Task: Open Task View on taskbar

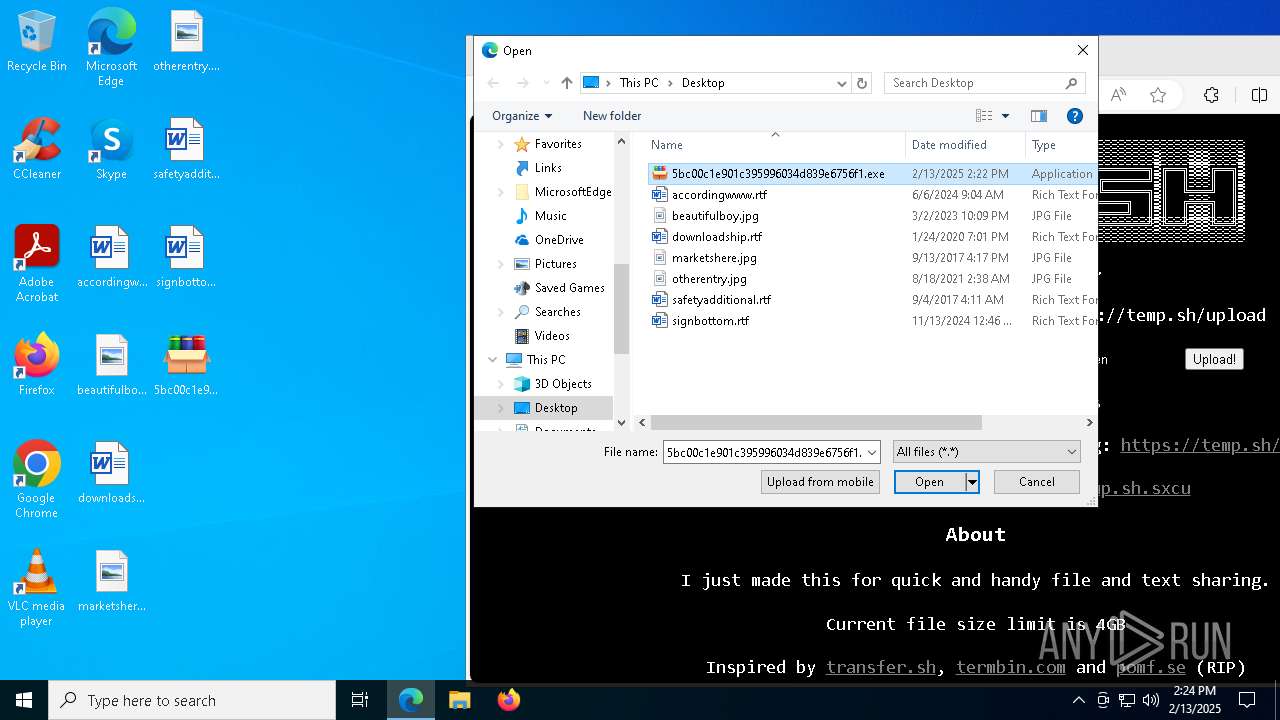Action: (360, 700)
